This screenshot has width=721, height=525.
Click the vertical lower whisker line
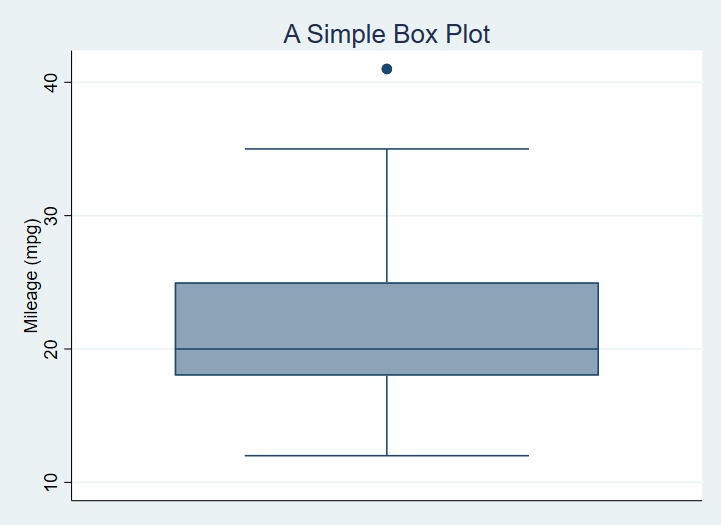(387, 415)
